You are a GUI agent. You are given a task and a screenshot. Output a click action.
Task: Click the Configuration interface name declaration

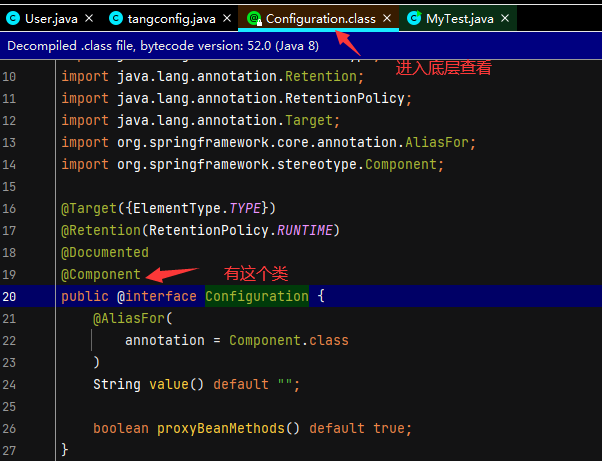(257, 296)
